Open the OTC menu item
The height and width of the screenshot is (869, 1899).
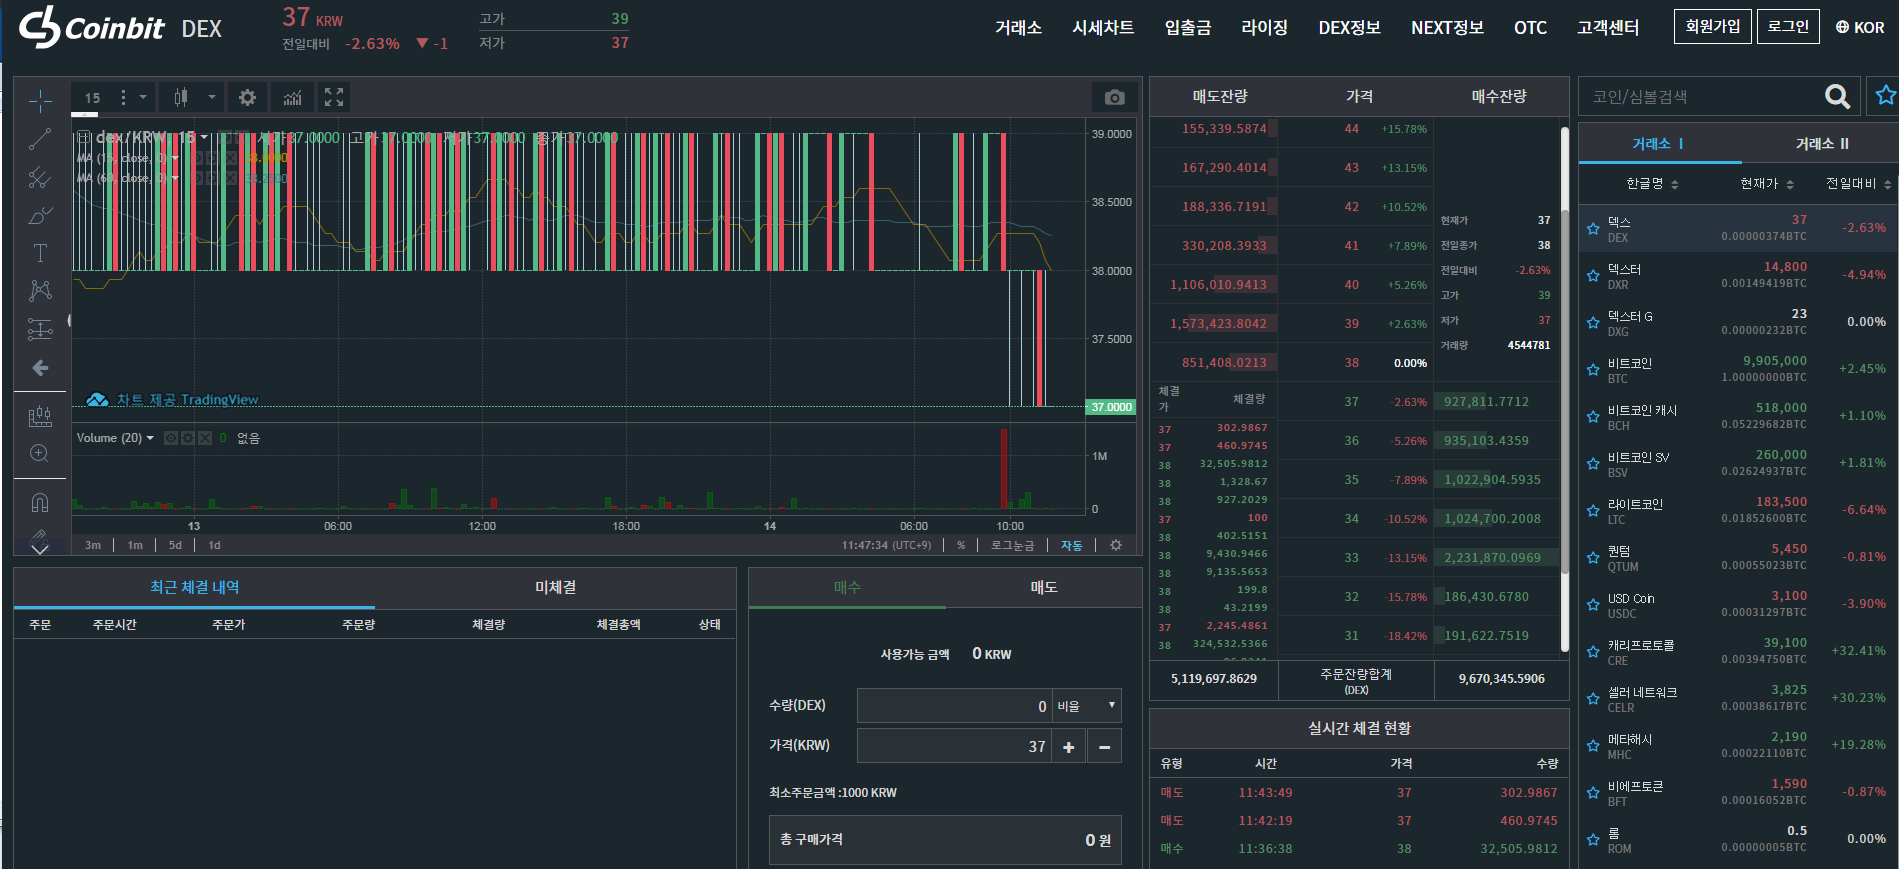1530,28
